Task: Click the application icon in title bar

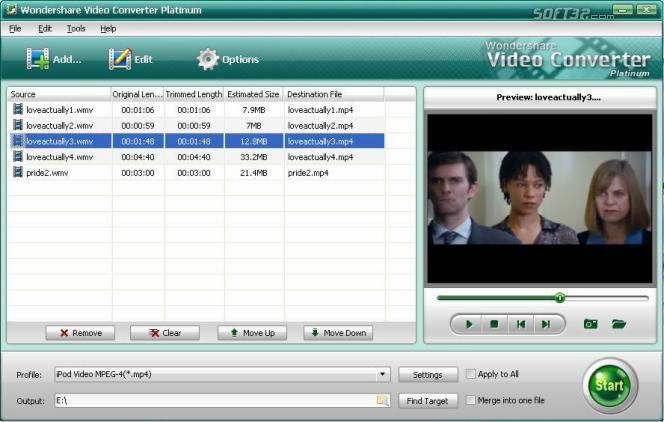Action: (11, 8)
